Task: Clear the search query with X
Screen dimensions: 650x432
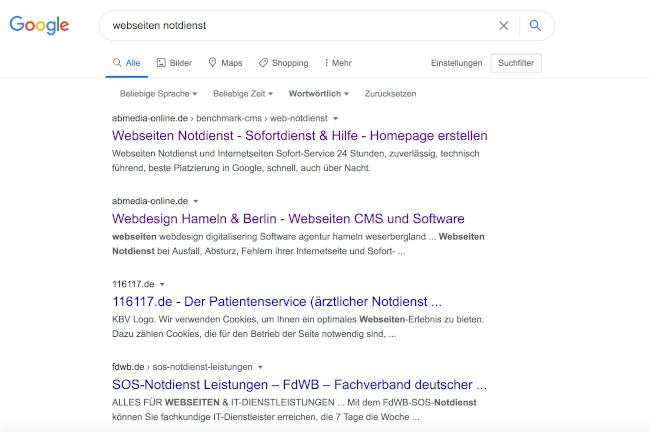Action: (503, 26)
